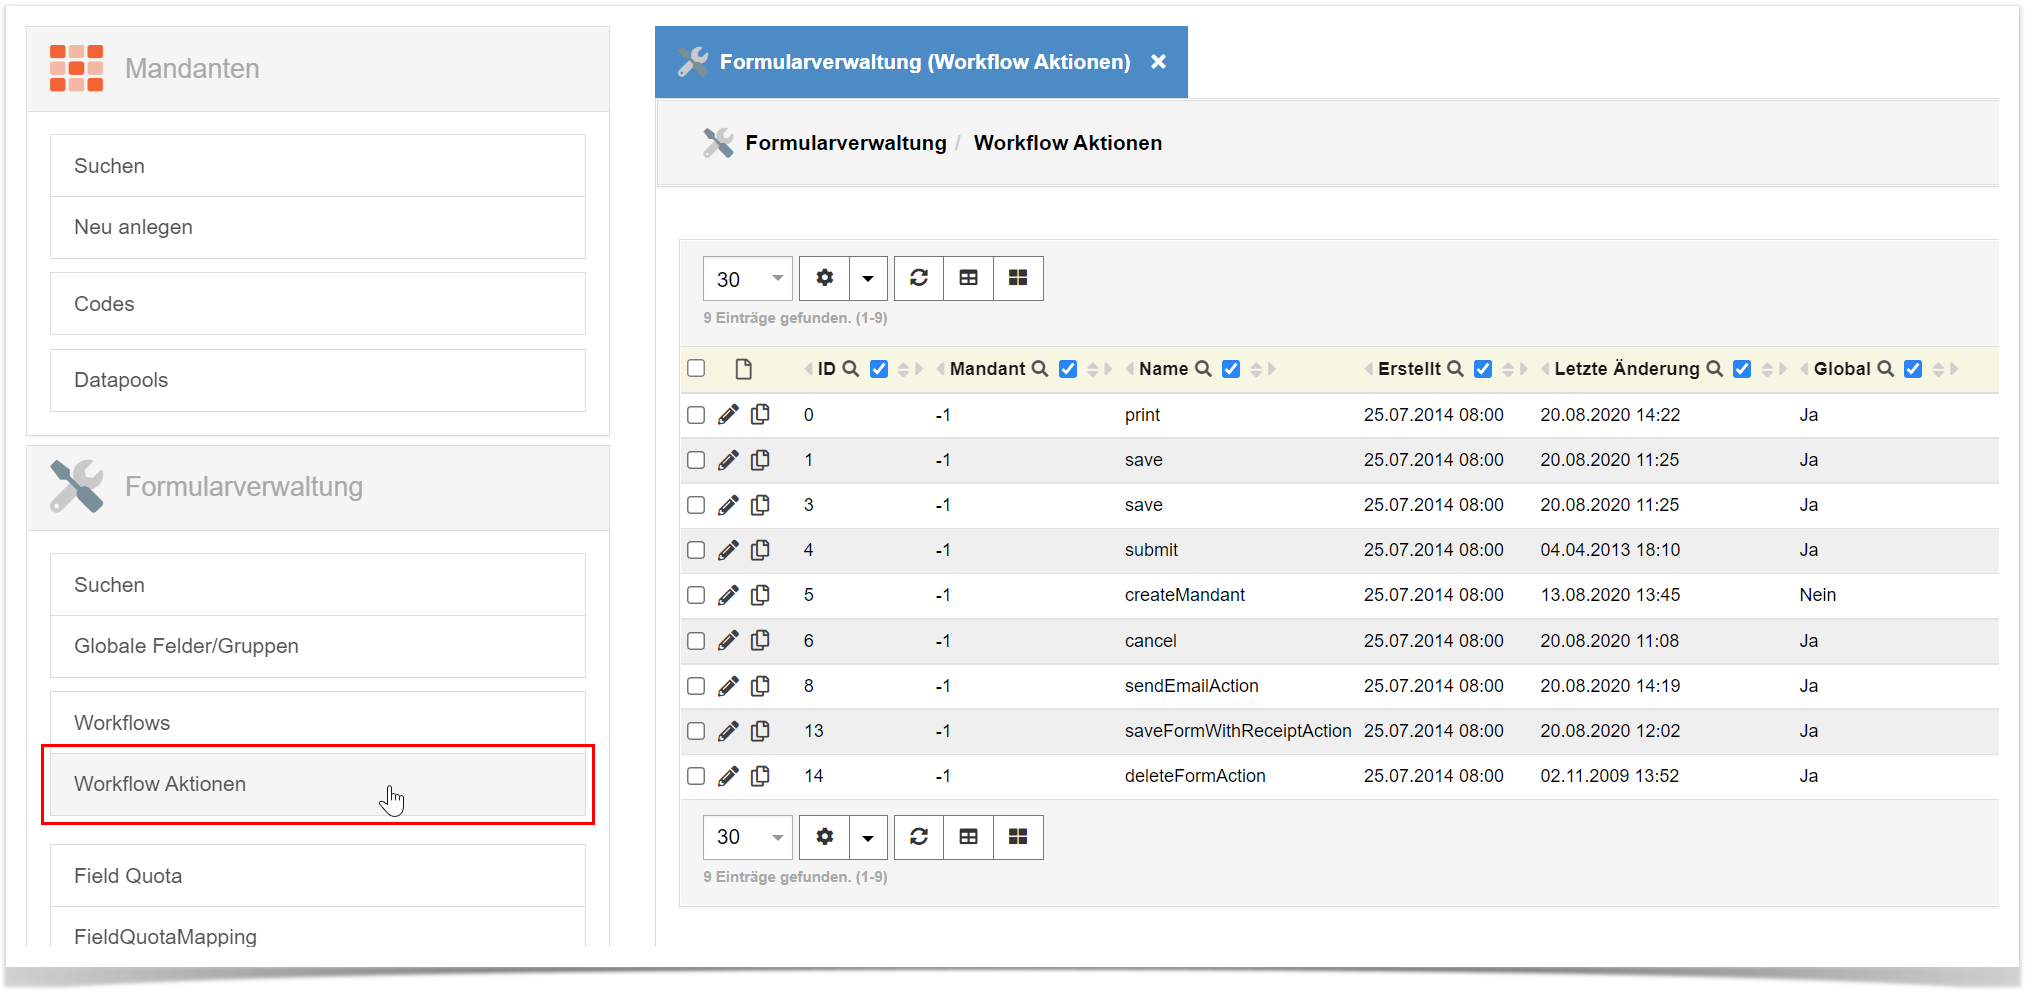The width and height of the screenshot is (2033, 996).
Task: Tick the checkbox for the cancel row
Action: (x=696, y=641)
